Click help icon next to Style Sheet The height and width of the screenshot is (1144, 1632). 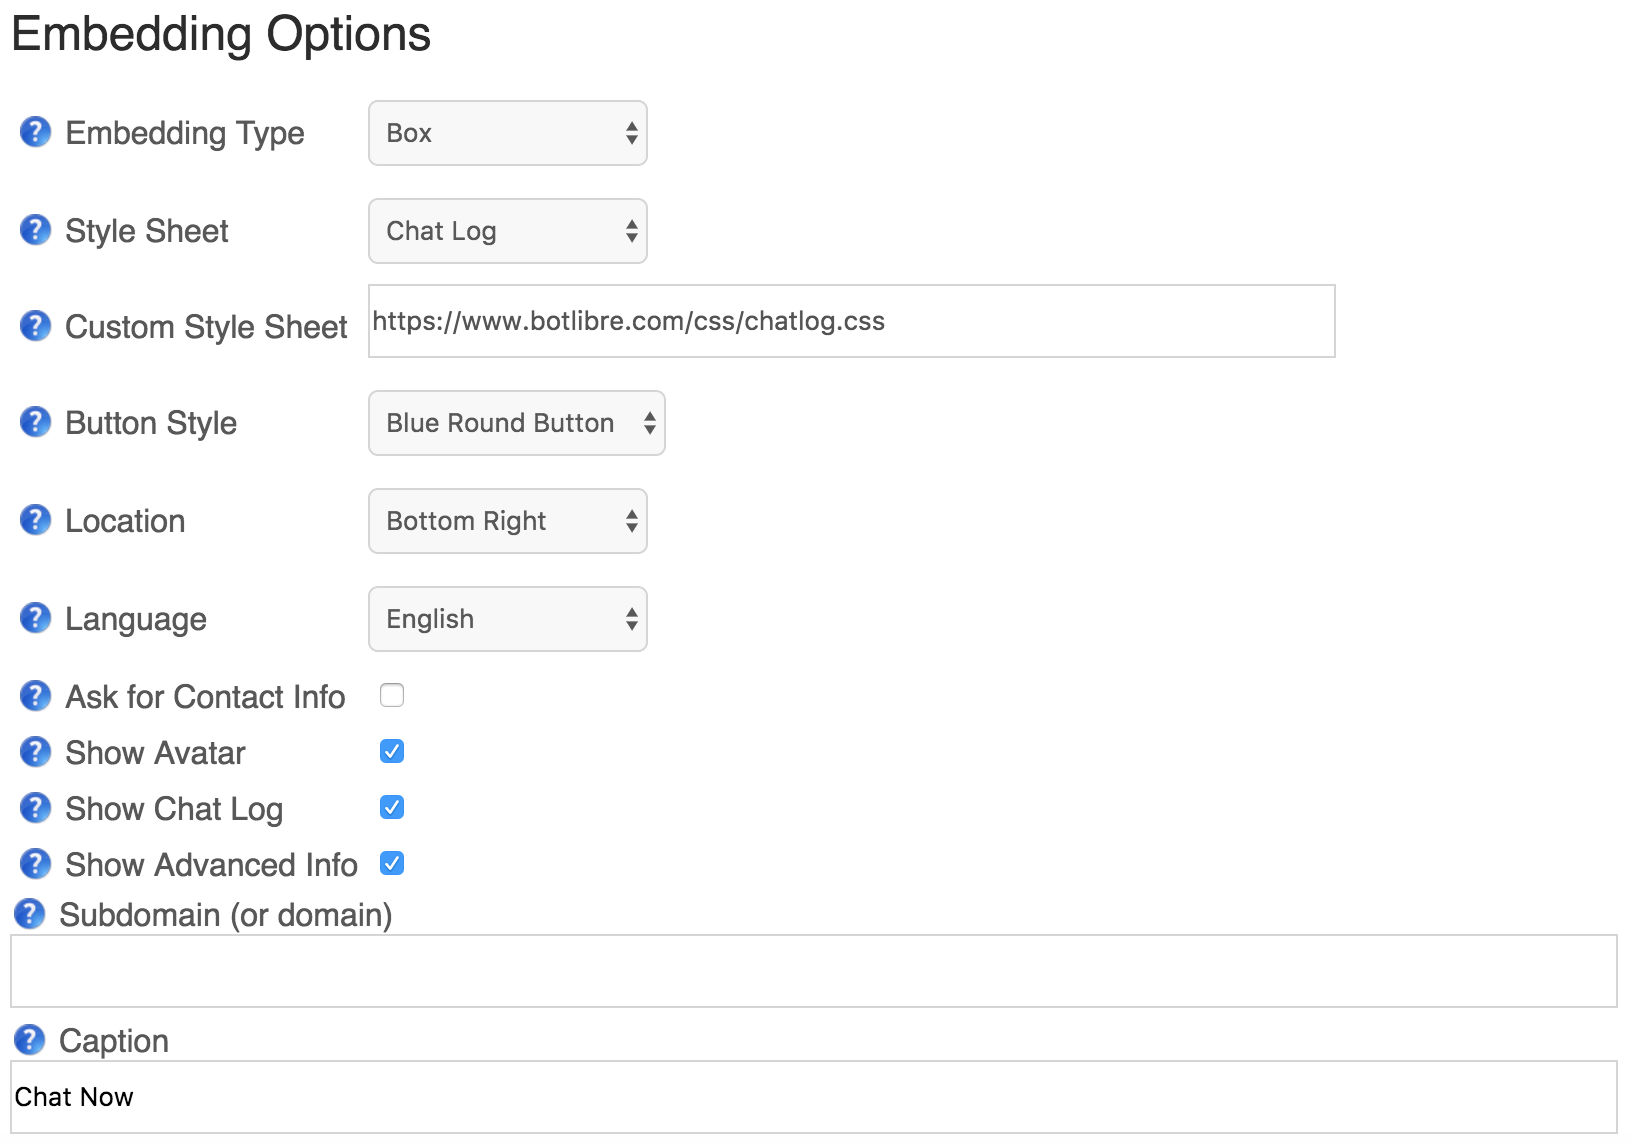(35, 230)
